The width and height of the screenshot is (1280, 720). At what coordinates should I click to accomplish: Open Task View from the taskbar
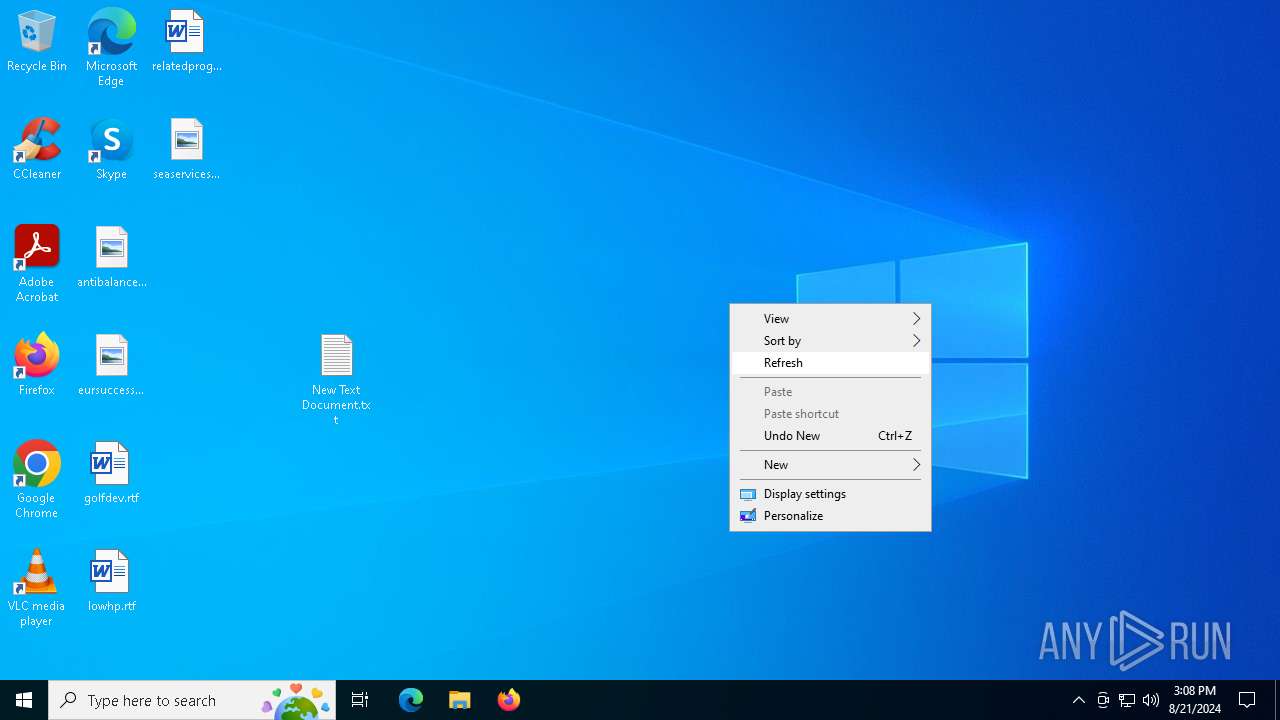(x=360, y=700)
